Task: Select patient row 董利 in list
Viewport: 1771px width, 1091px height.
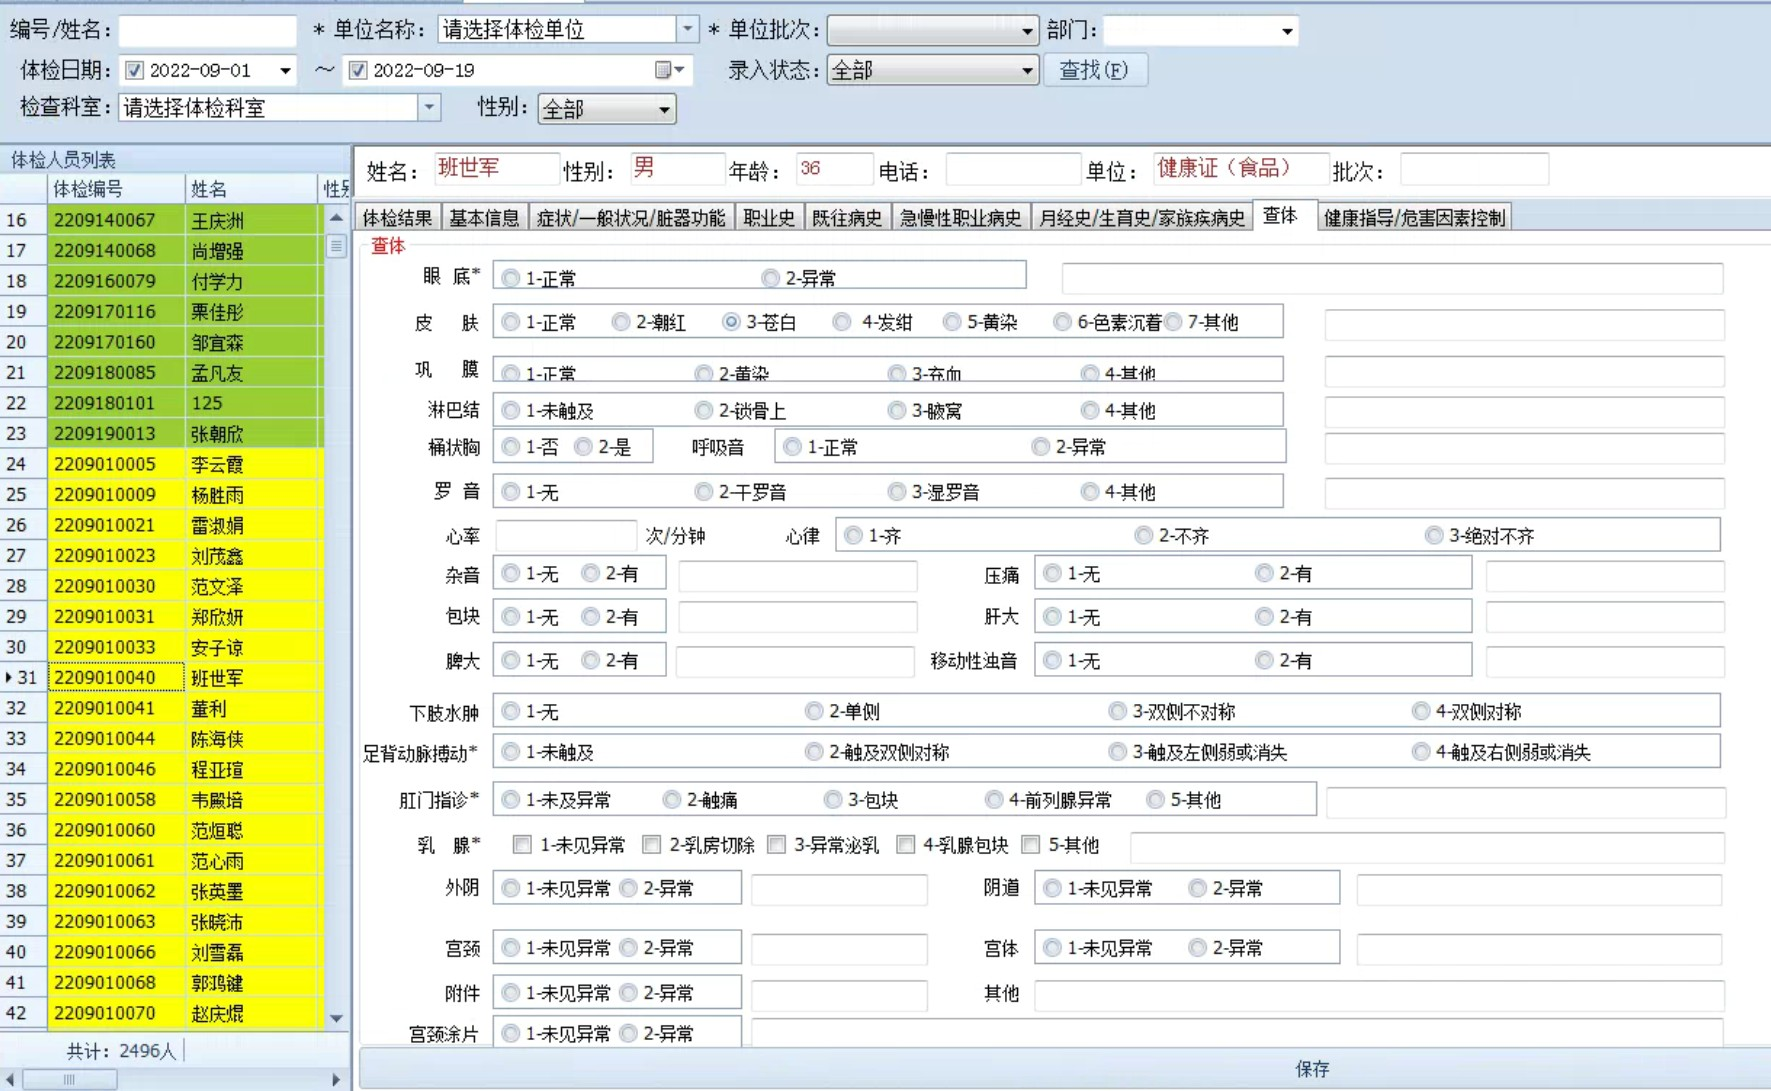Action: click(x=210, y=708)
